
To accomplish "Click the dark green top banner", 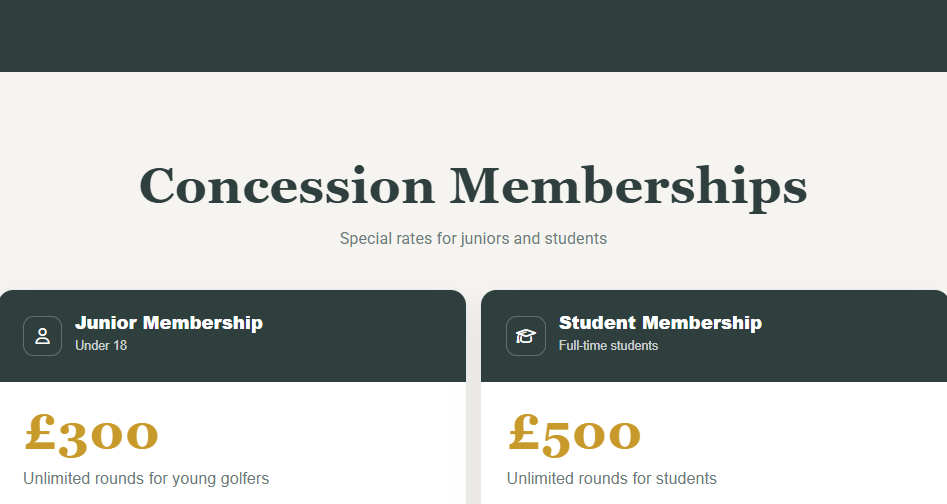I will (x=473, y=35).
